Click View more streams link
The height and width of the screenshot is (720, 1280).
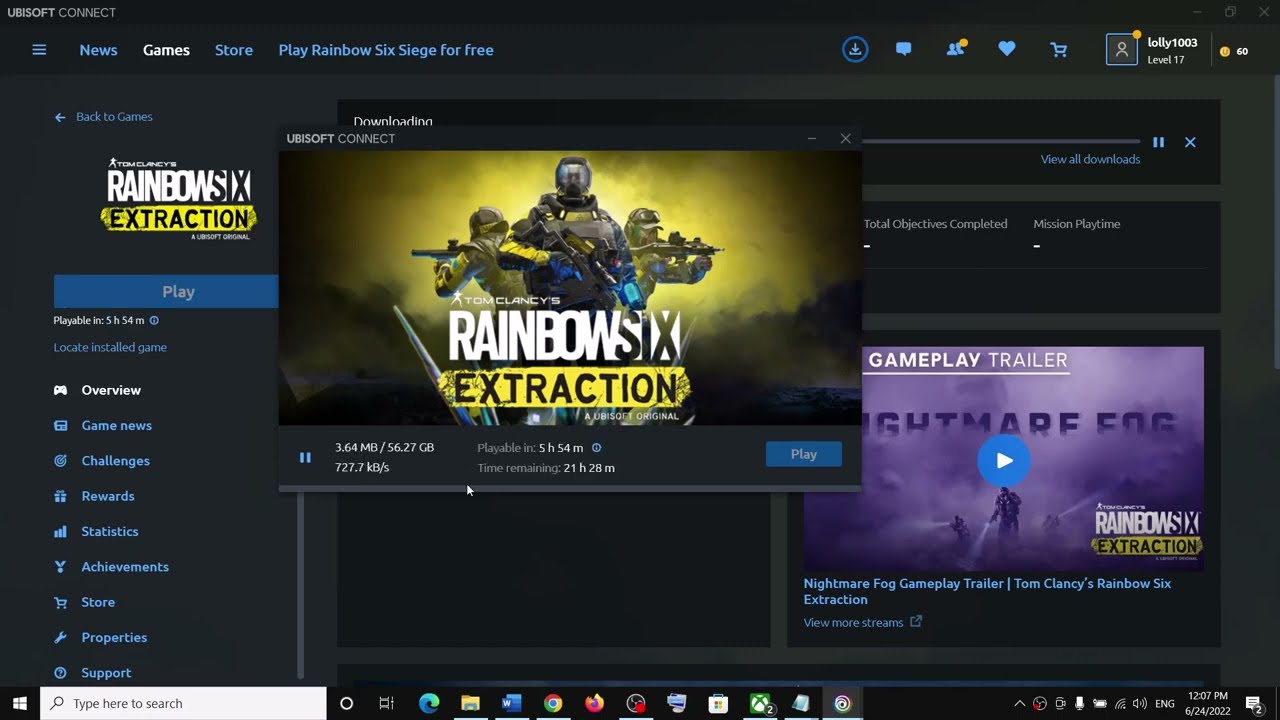(862, 622)
